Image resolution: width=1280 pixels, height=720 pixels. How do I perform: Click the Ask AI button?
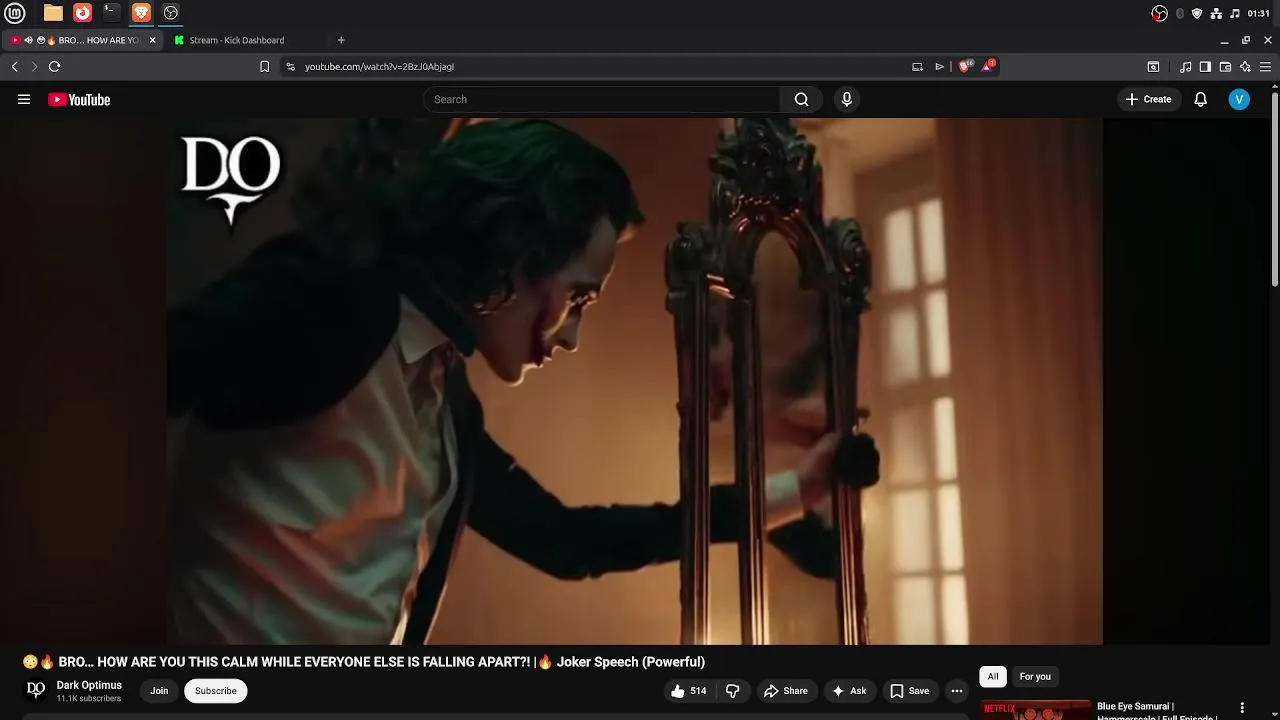click(849, 691)
